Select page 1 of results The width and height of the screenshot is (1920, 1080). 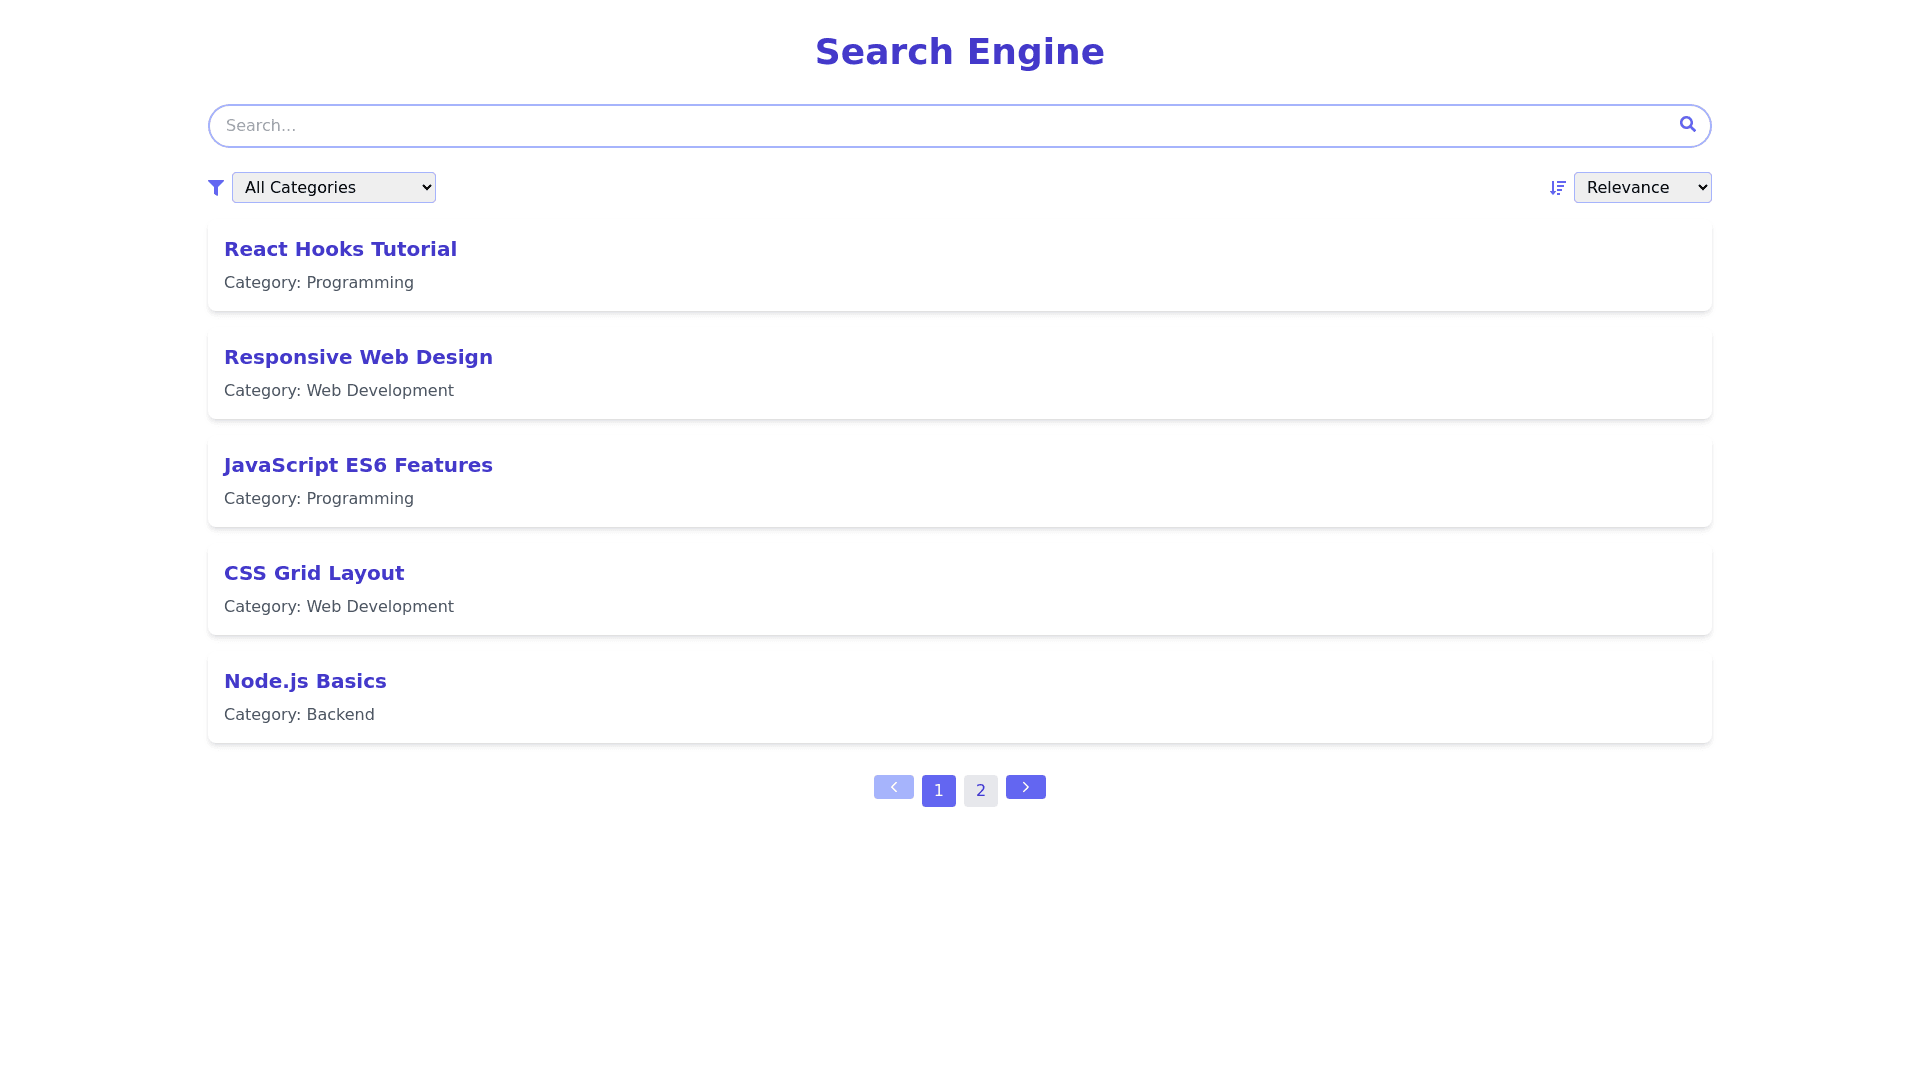[x=938, y=790]
